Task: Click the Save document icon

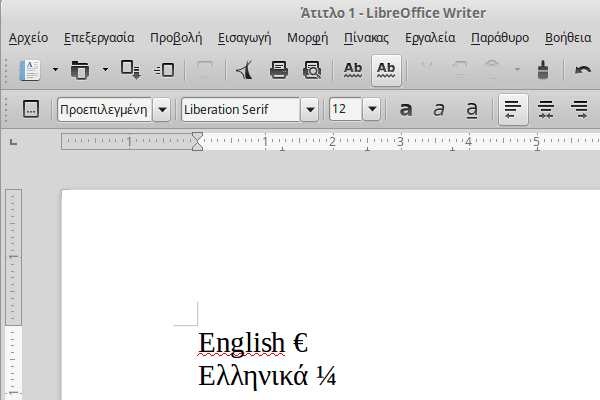Action: (130, 70)
